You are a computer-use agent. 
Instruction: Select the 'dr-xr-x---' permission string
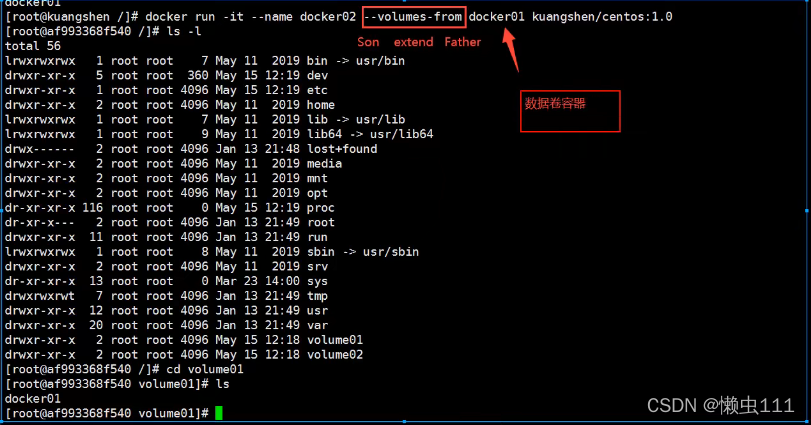(40, 223)
